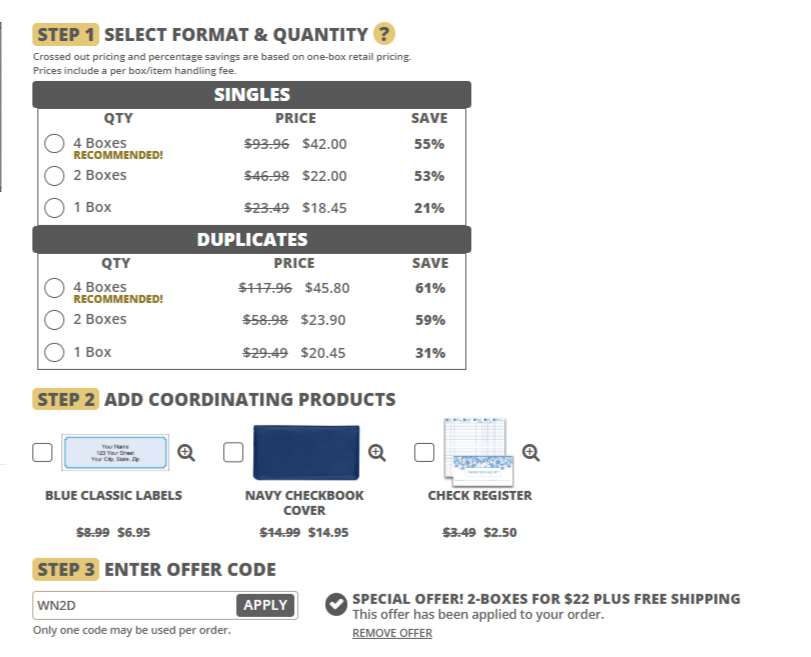This screenshot has width=811, height=657.
Task: Pick the Duplicates 1 Box option
Action: [x=55, y=352]
